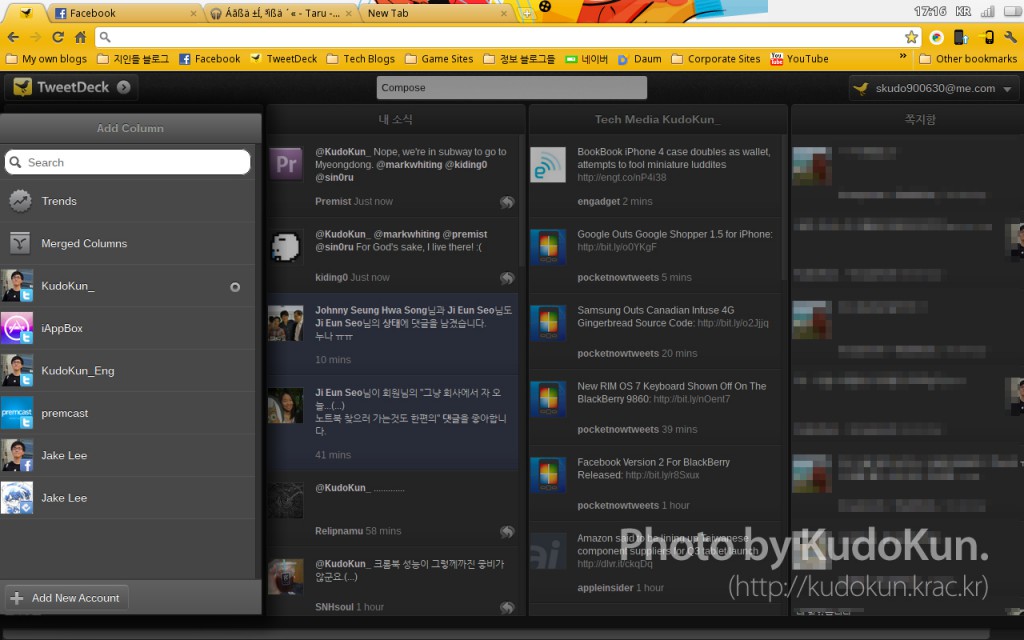The width and height of the screenshot is (1024, 640).
Task: Open the new tab plus button
Action: click(526, 13)
